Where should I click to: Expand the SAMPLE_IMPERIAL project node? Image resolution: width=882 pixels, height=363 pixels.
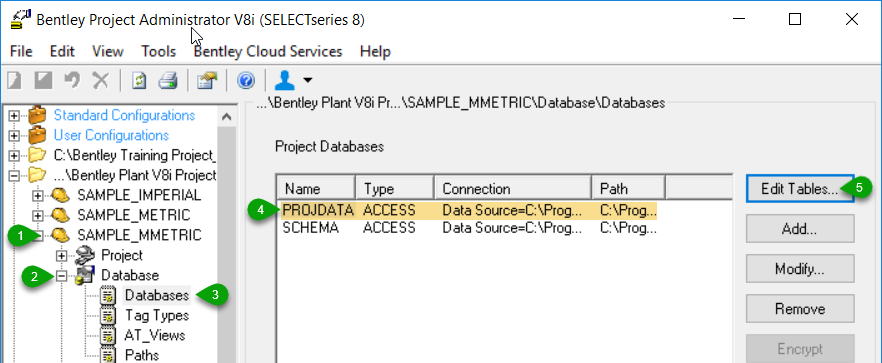click(x=38, y=196)
